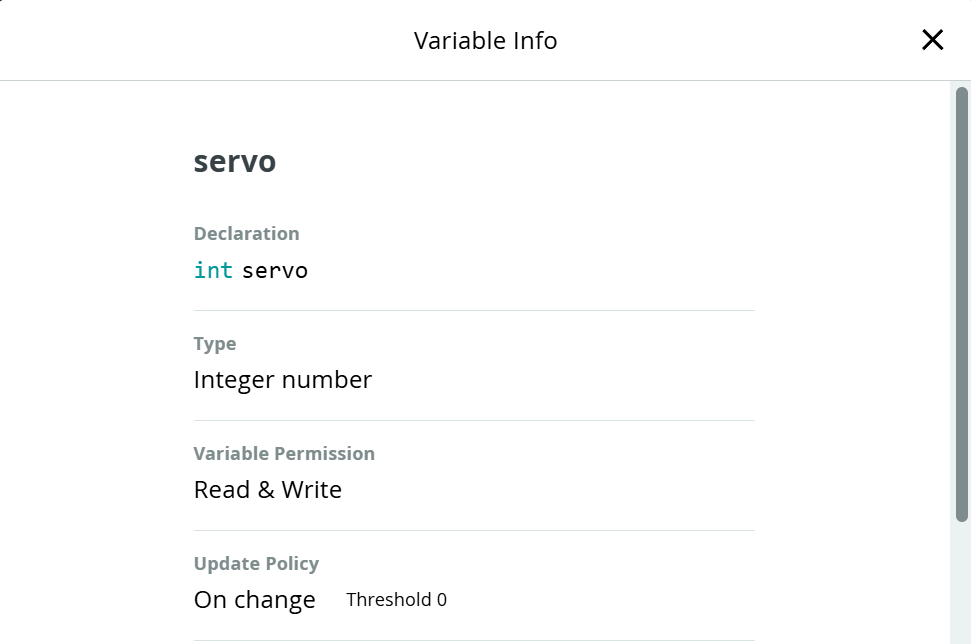Select the Integer number type value
The height and width of the screenshot is (644, 971).
(283, 380)
